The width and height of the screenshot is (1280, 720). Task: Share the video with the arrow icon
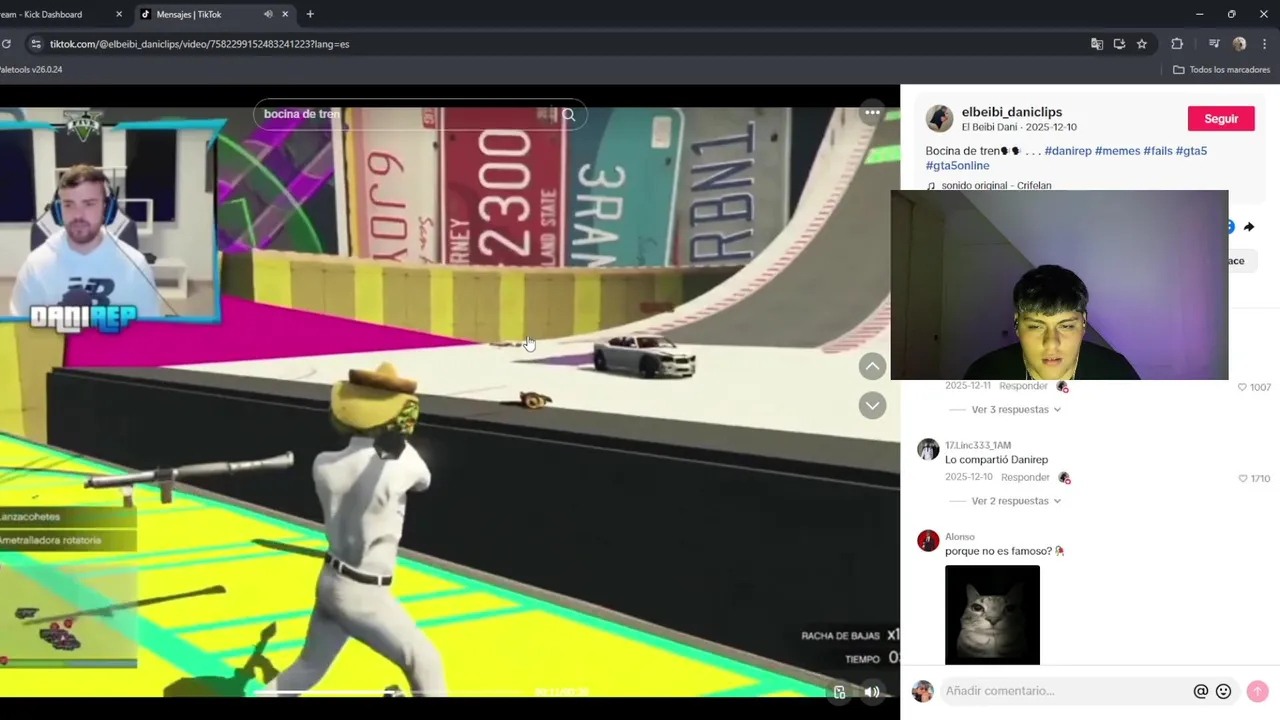pos(1249,227)
